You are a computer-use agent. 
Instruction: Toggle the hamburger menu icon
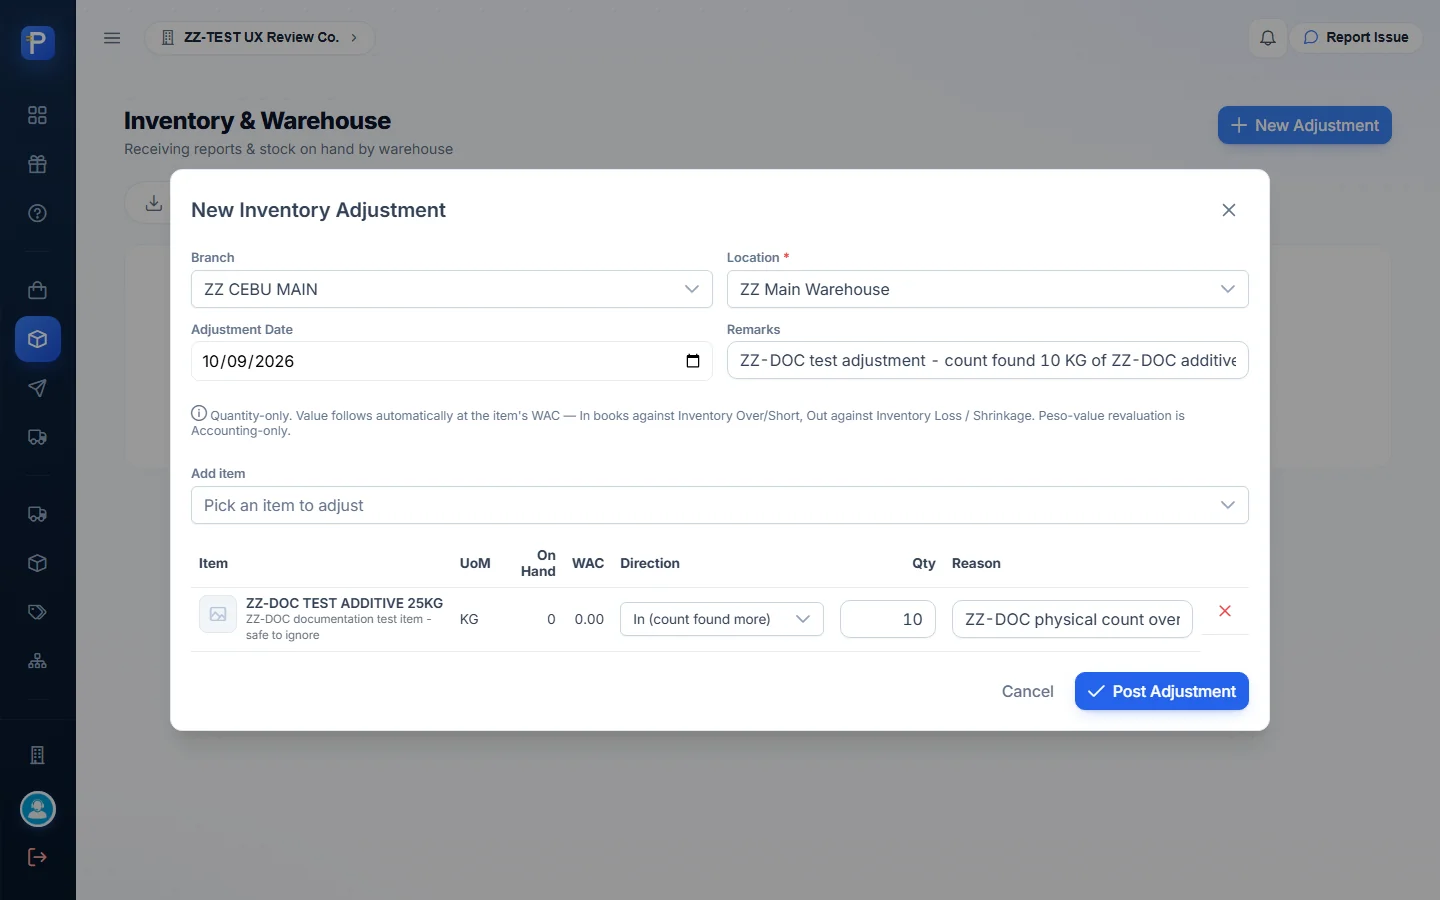[112, 38]
